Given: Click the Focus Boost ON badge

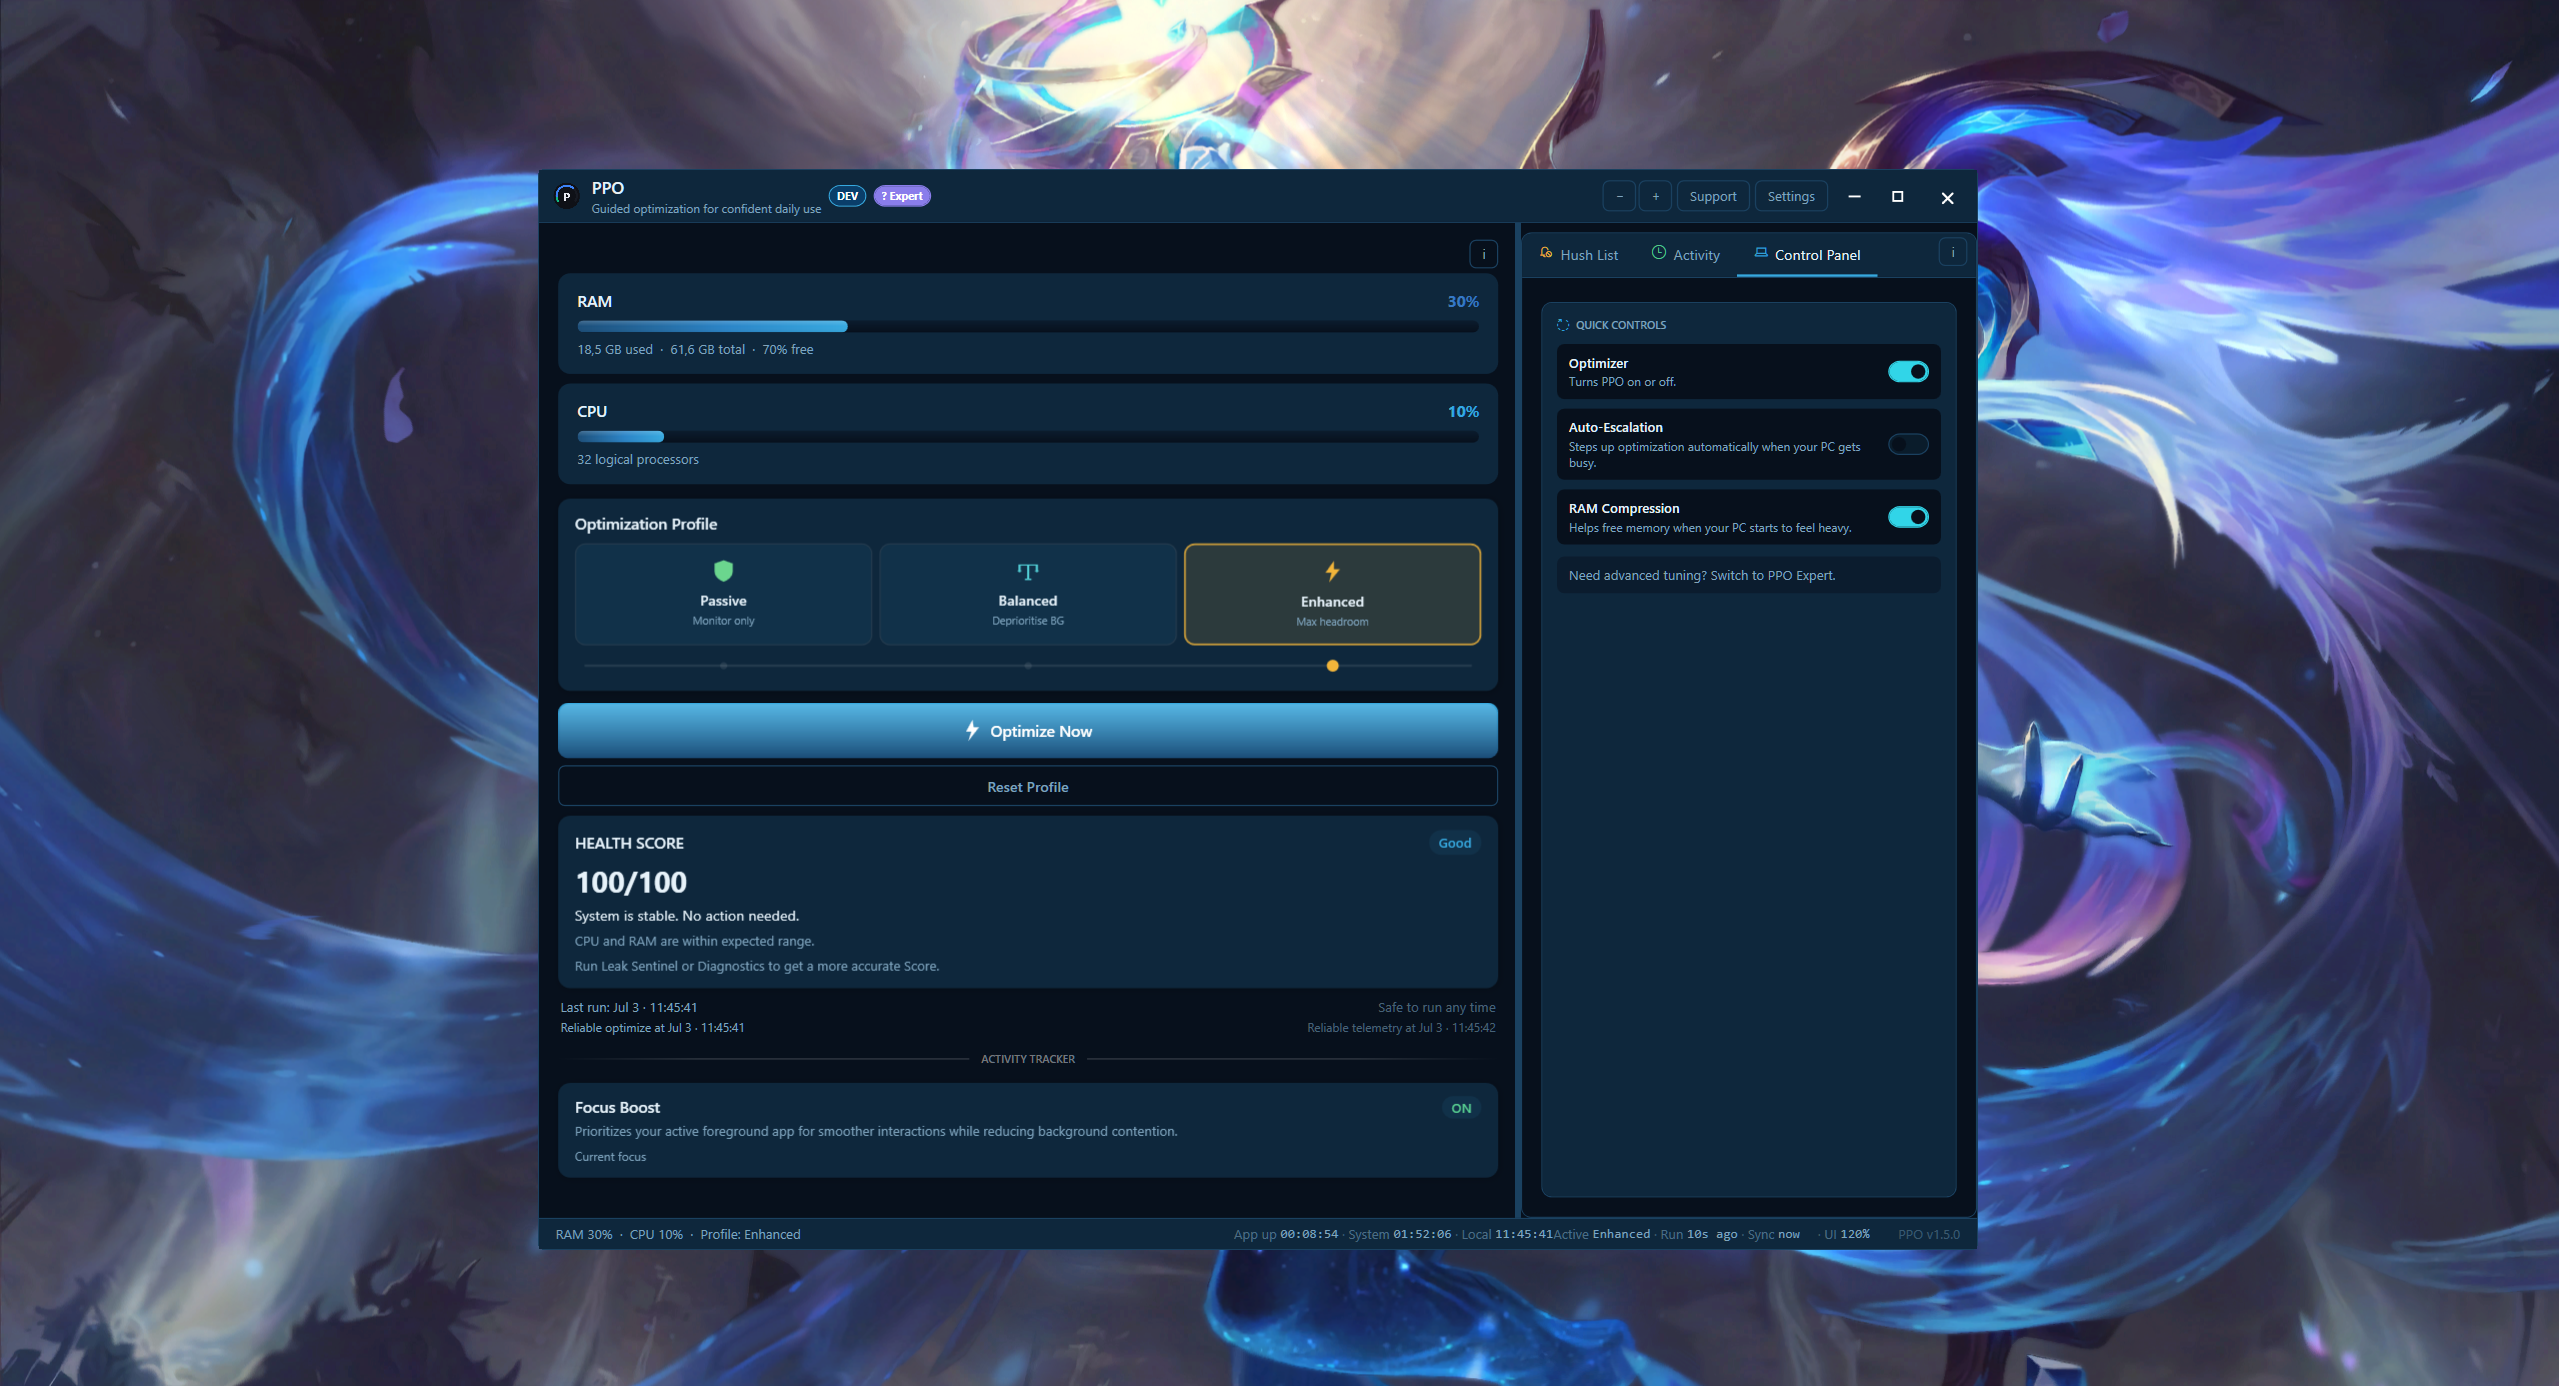Looking at the screenshot, I should [x=1461, y=1108].
